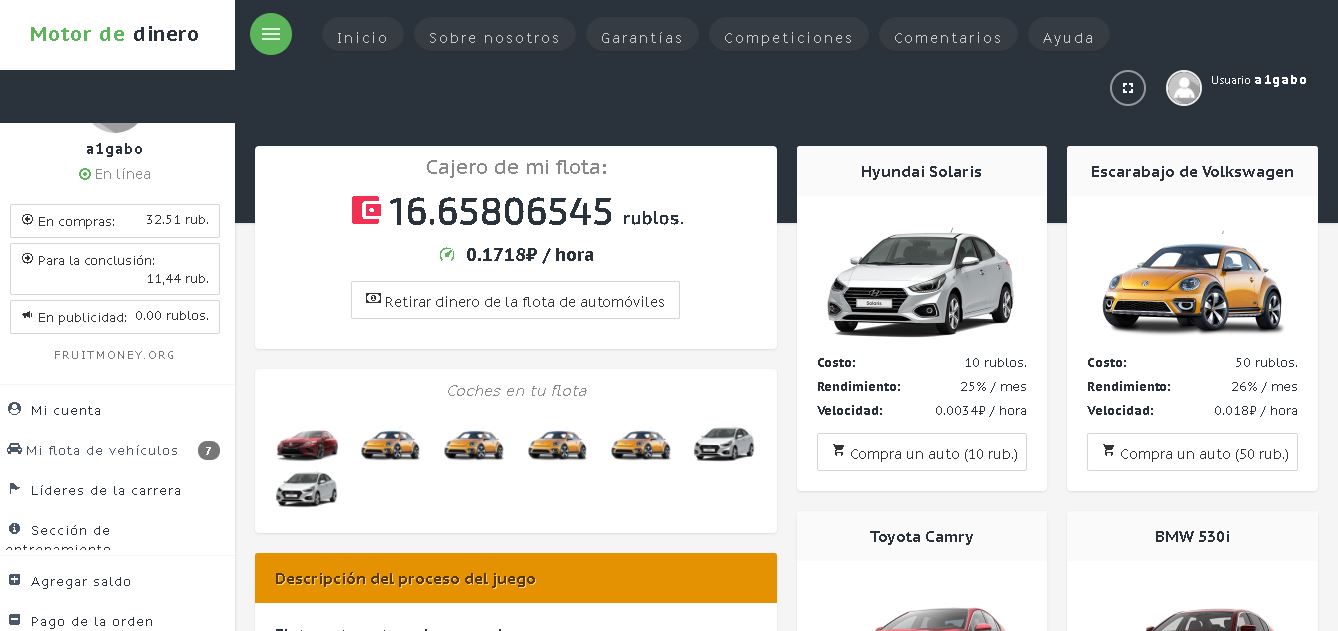This screenshot has height=631, width=1338.
Task: Click the Pago de la orden icon
Action: click(x=13, y=619)
